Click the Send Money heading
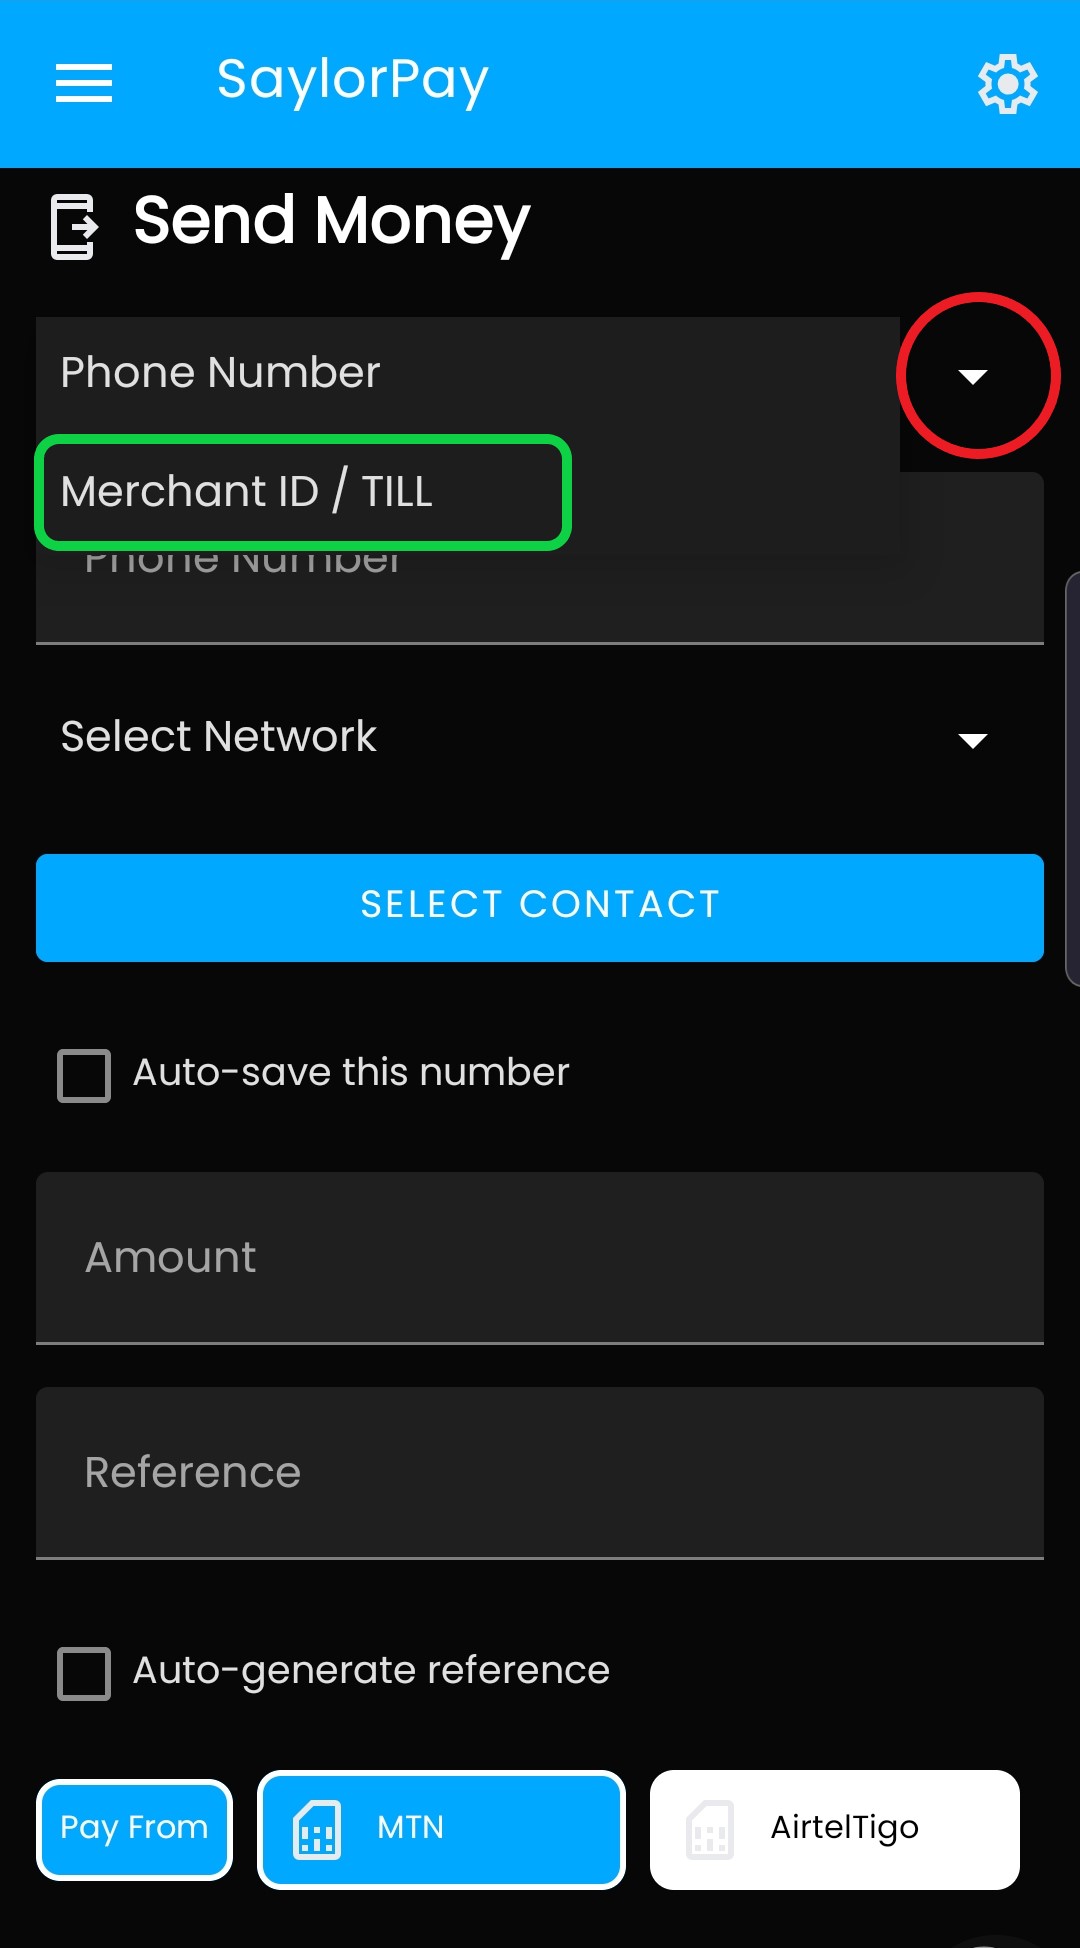Screen dimensions: 1080x1948 click(x=331, y=222)
